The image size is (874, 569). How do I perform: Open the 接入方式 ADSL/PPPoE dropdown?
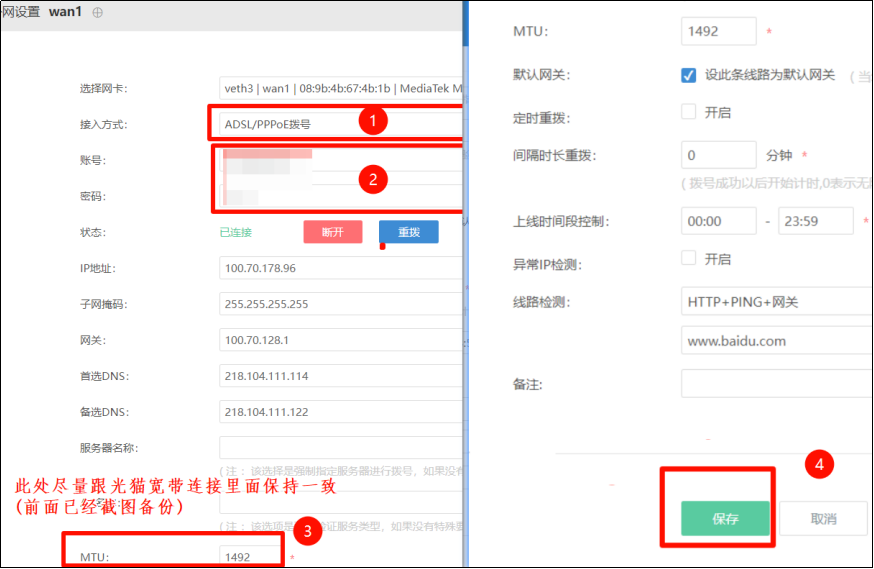pyautogui.click(x=341, y=124)
